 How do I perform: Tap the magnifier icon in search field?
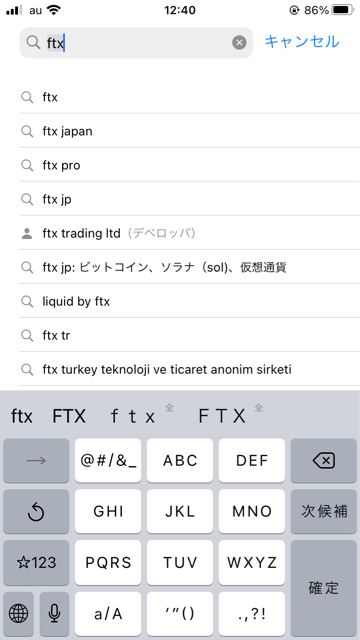(x=33, y=42)
